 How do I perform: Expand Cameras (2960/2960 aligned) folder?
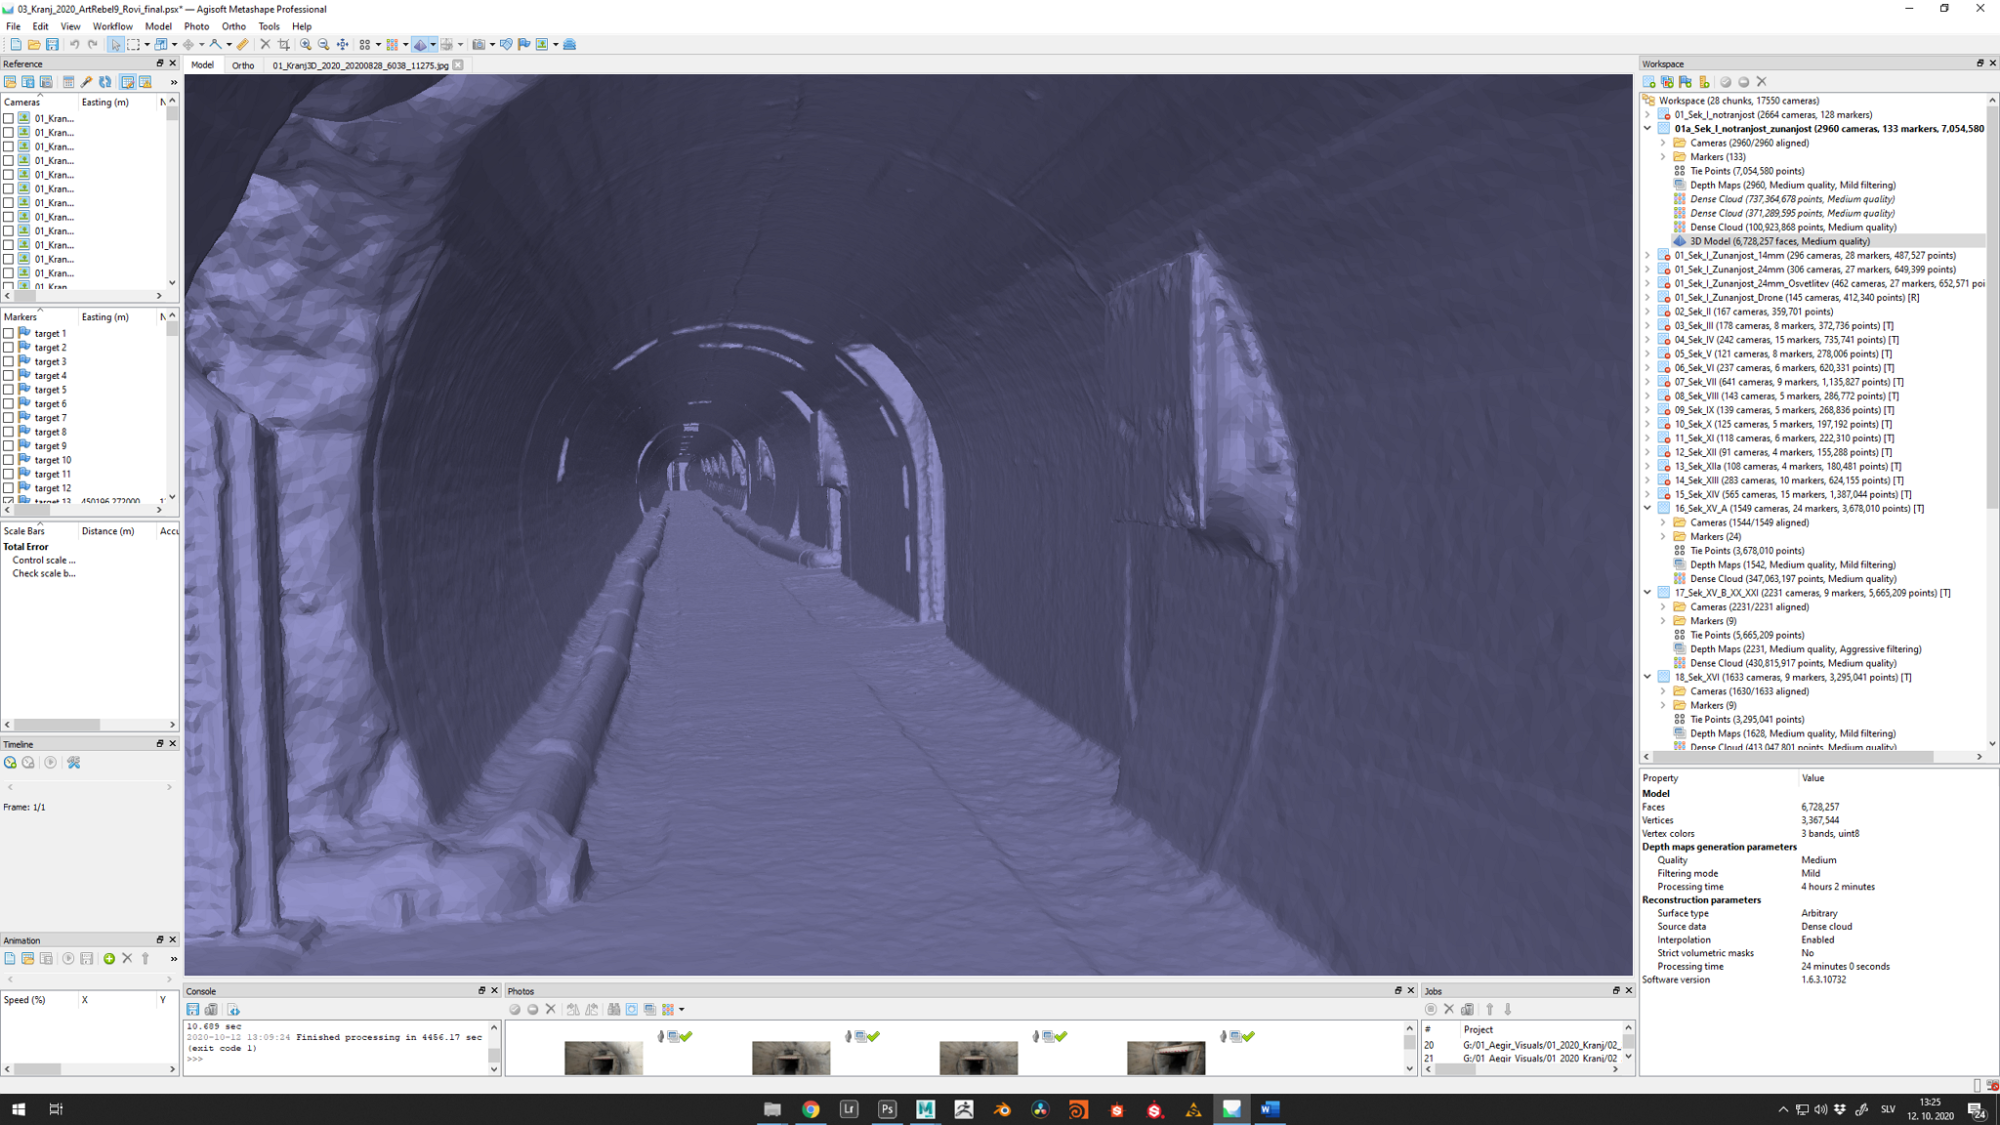pyautogui.click(x=1664, y=143)
